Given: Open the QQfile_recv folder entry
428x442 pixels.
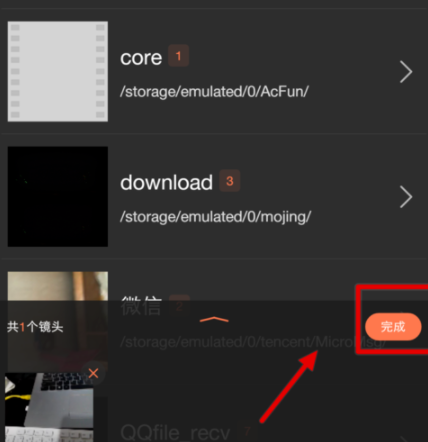Looking at the screenshot, I should click(x=175, y=433).
